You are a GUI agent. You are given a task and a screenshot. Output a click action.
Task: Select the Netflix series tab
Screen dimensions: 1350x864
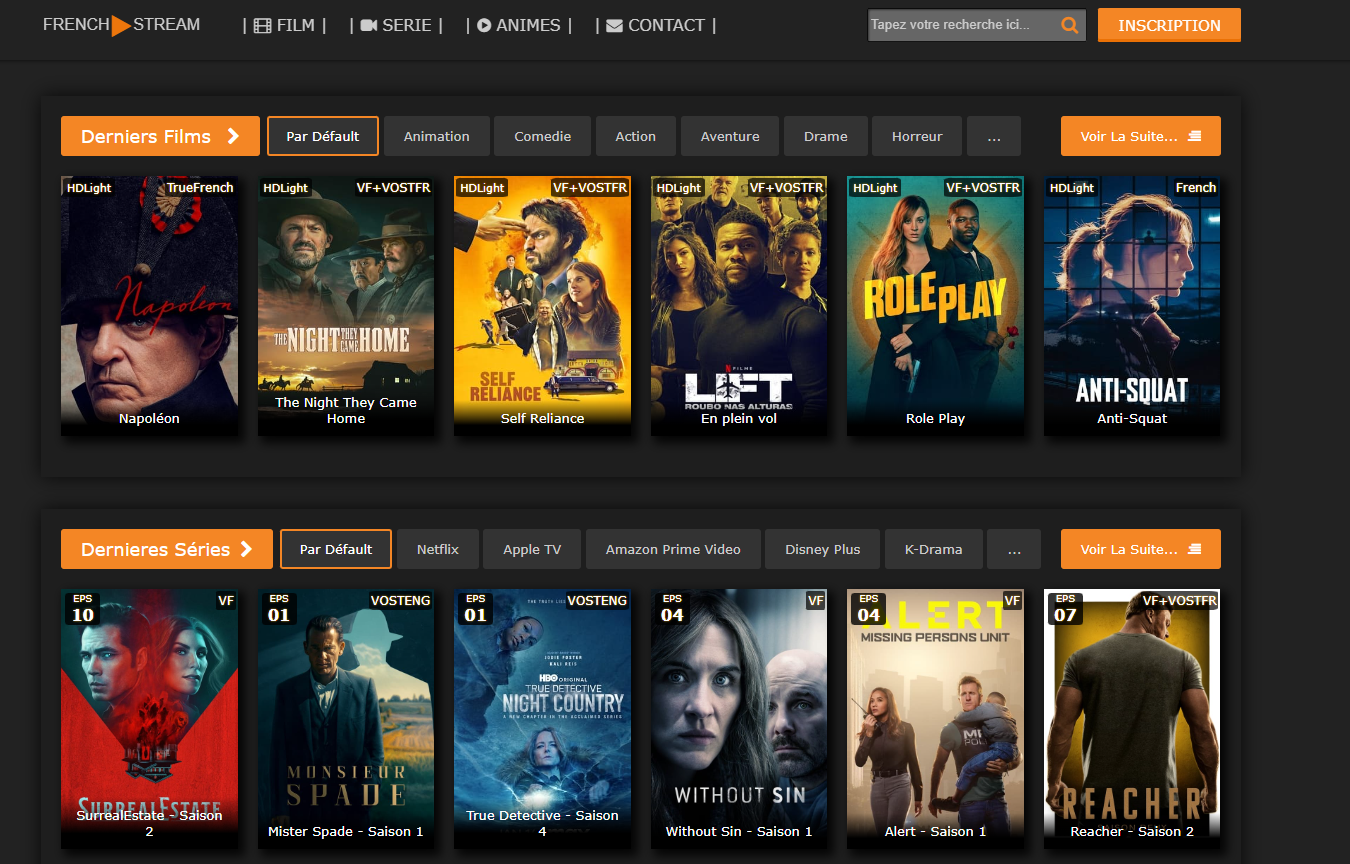point(437,550)
